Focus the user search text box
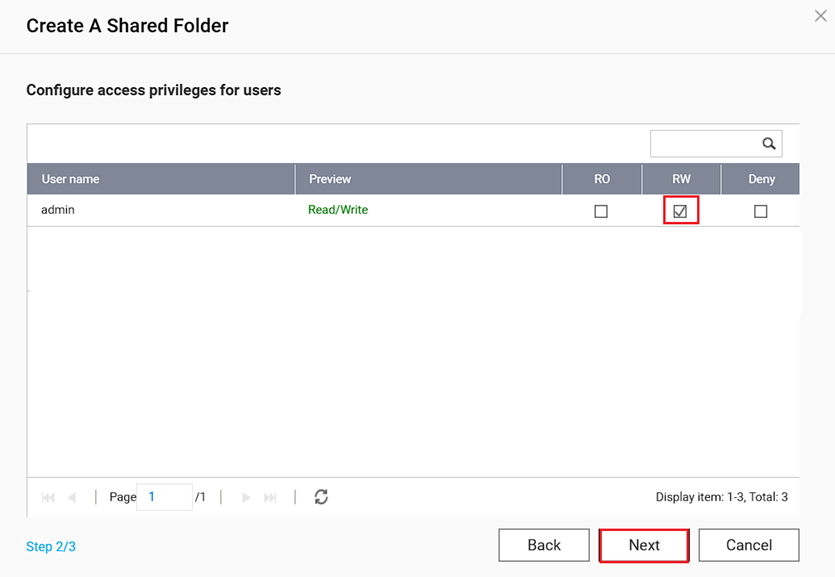This screenshot has height=577, width=835. [704, 144]
